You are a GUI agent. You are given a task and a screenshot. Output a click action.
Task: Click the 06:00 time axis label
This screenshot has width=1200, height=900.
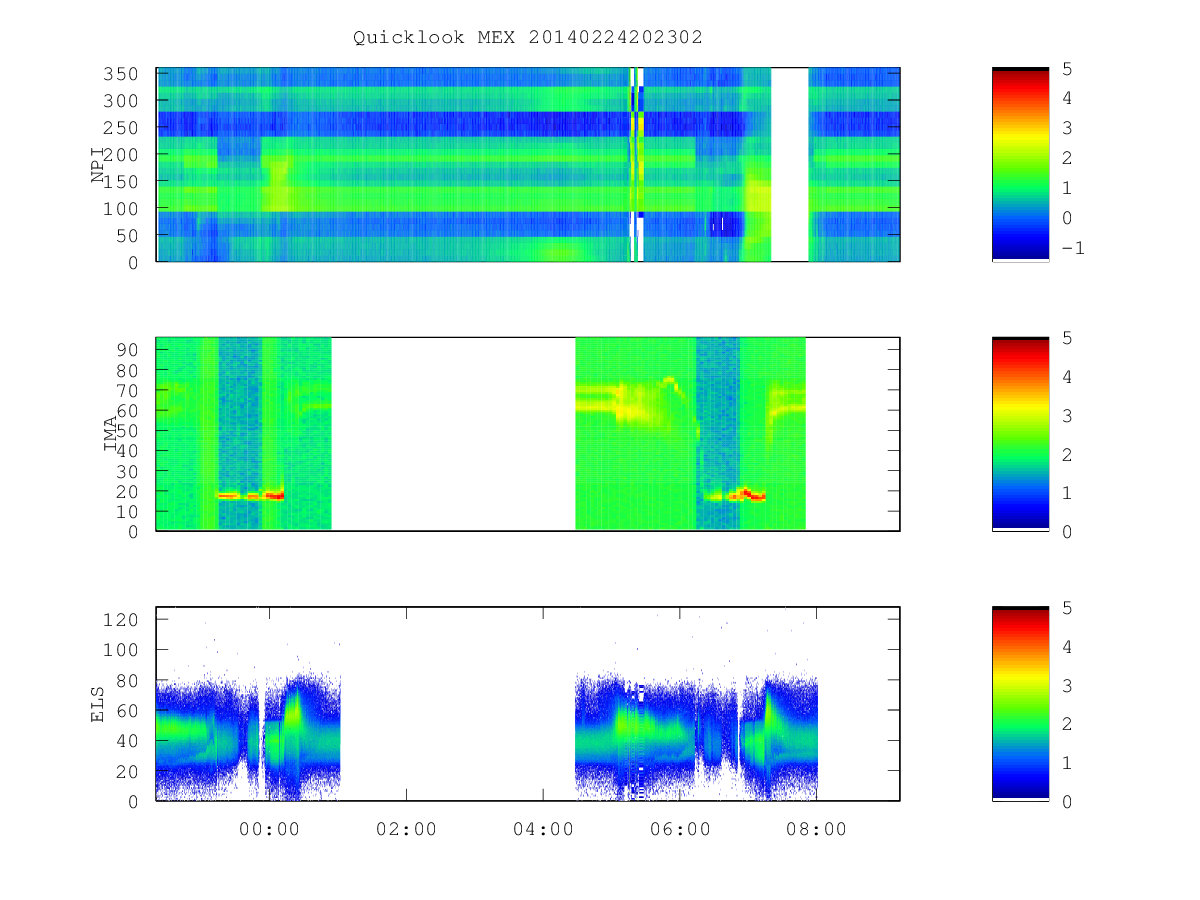(680, 829)
